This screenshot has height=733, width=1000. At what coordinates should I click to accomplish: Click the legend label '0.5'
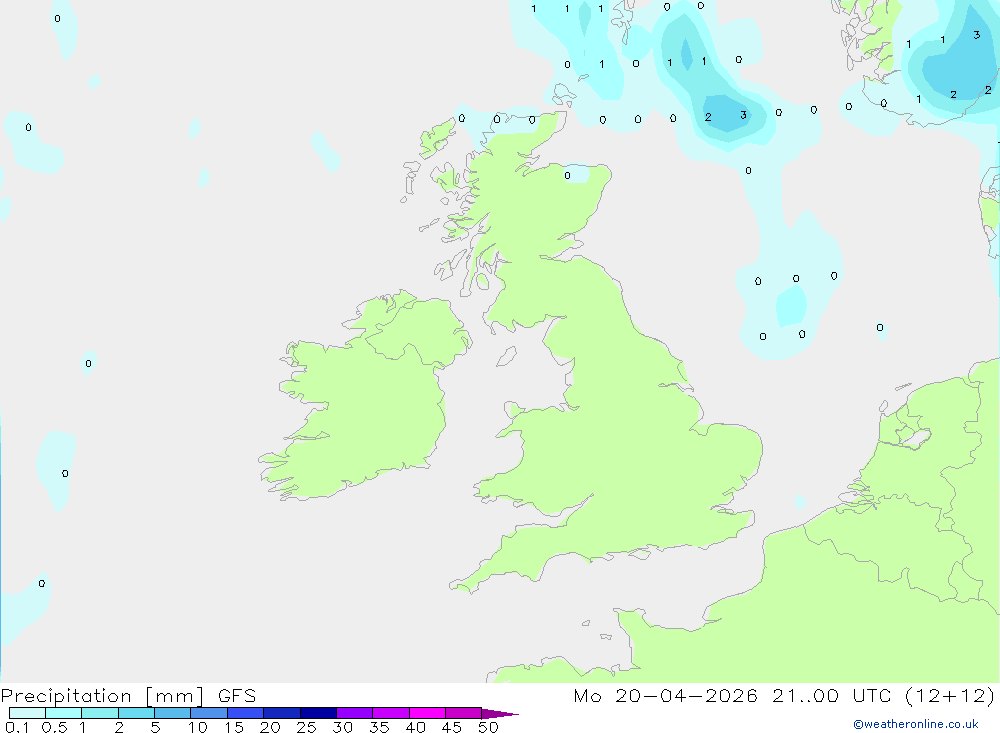(54, 727)
